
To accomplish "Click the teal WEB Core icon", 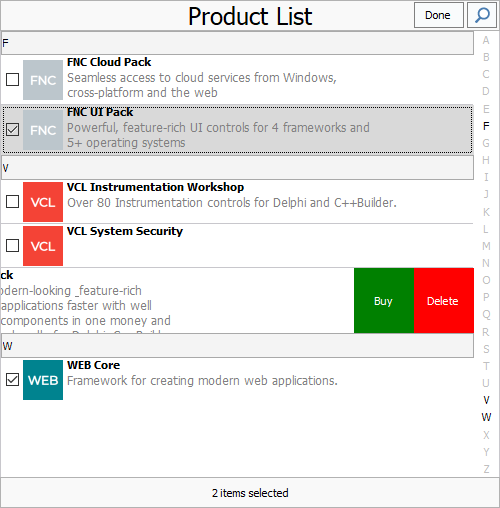I will tap(43, 380).
